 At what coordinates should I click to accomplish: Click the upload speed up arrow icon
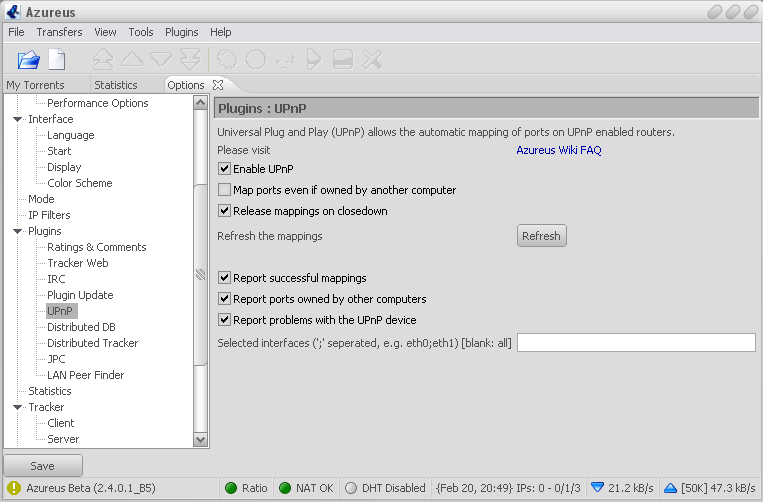671,487
